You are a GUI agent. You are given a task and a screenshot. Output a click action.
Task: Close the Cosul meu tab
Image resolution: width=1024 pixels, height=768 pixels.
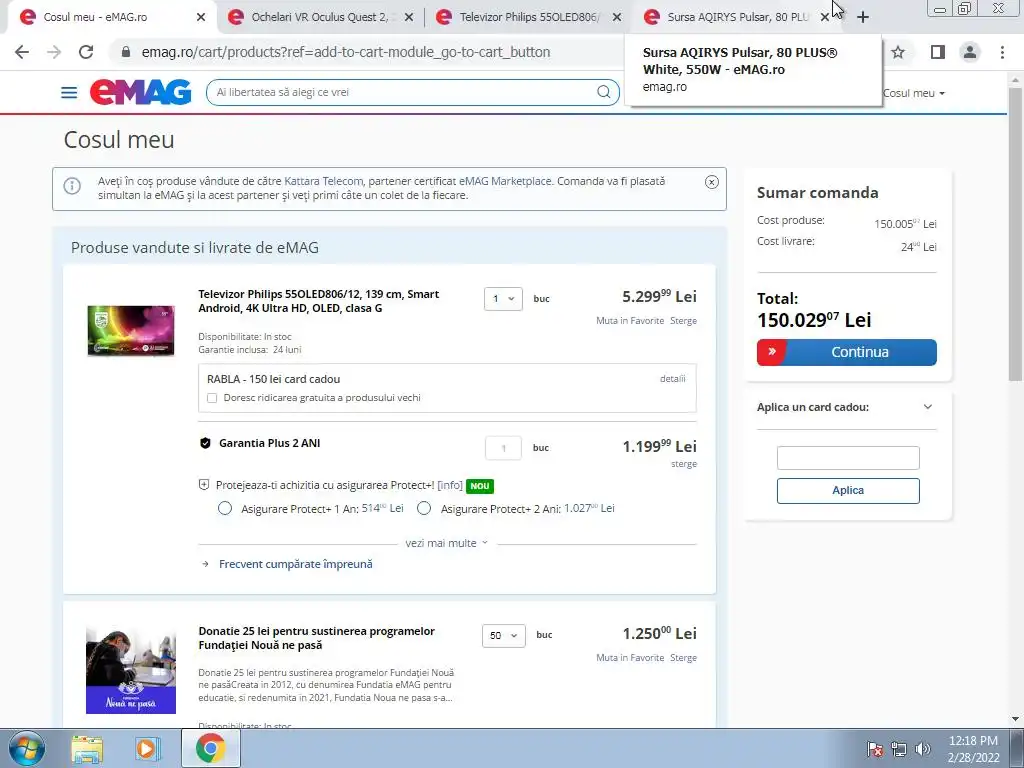[x=201, y=18]
